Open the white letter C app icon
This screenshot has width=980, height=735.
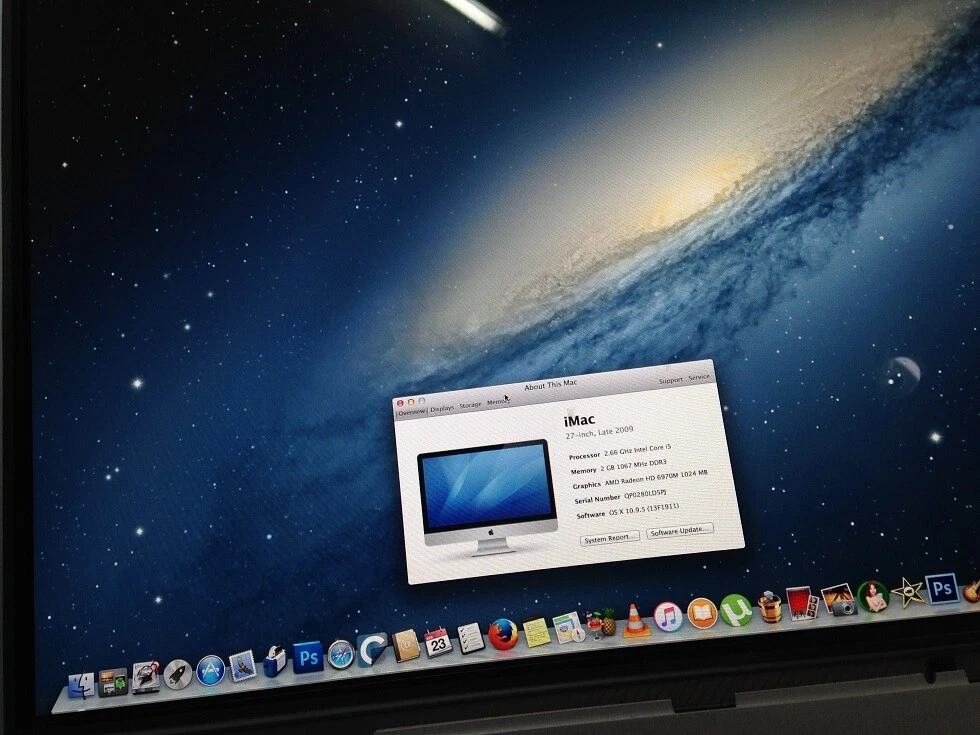point(372,650)
